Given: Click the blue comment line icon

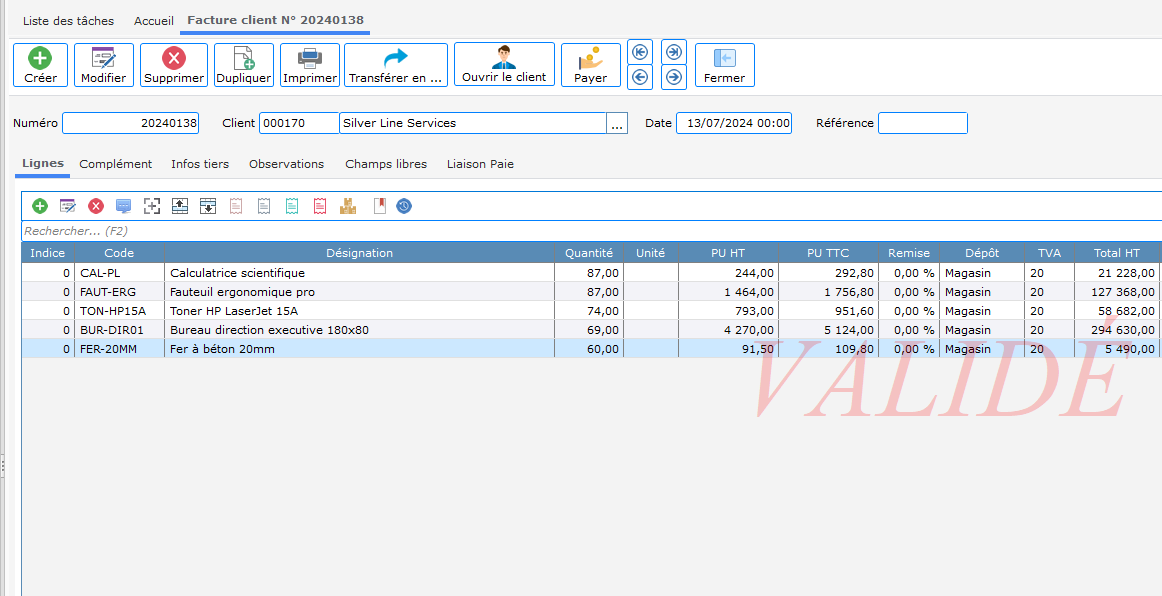Looking at the screenshot, I should pyautogui.click(x=124, y=206).
